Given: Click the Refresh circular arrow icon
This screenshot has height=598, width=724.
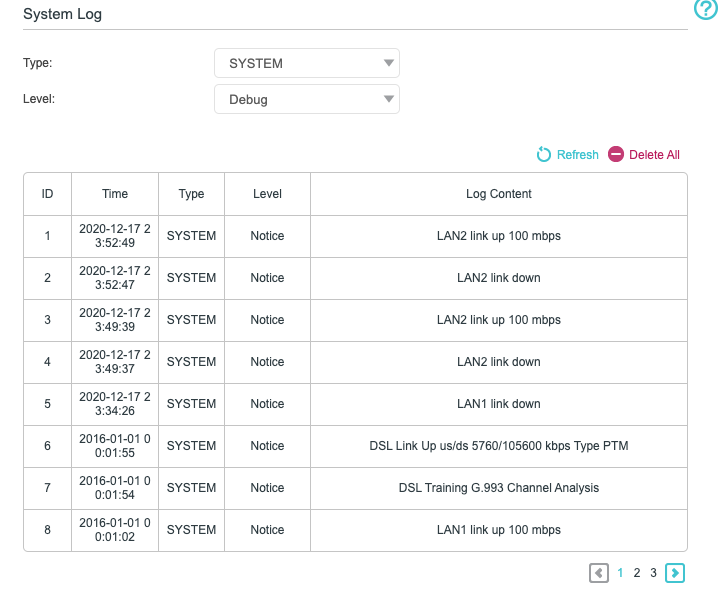Looking at the screenshot, I should pyautogui.click(x=544, y=154).
